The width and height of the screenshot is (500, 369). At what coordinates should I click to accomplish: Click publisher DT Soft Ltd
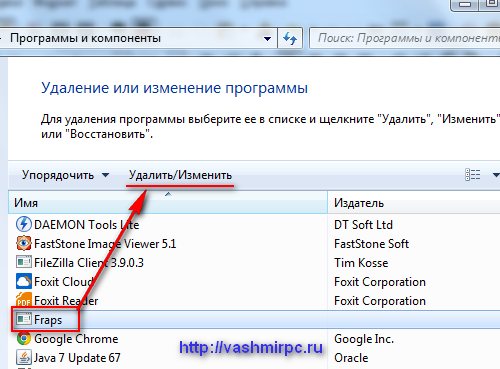click(x=363, y=225)
